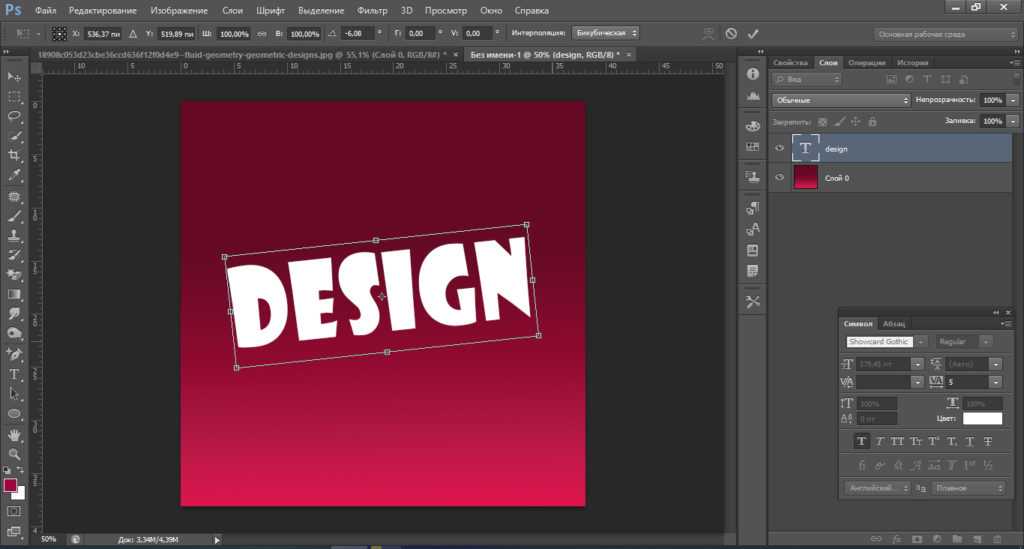Click the design layer thumbnail
Image resolution: width=1024 pixels, height=549 pixels.
pyautogui.click(x=806, y=148)
